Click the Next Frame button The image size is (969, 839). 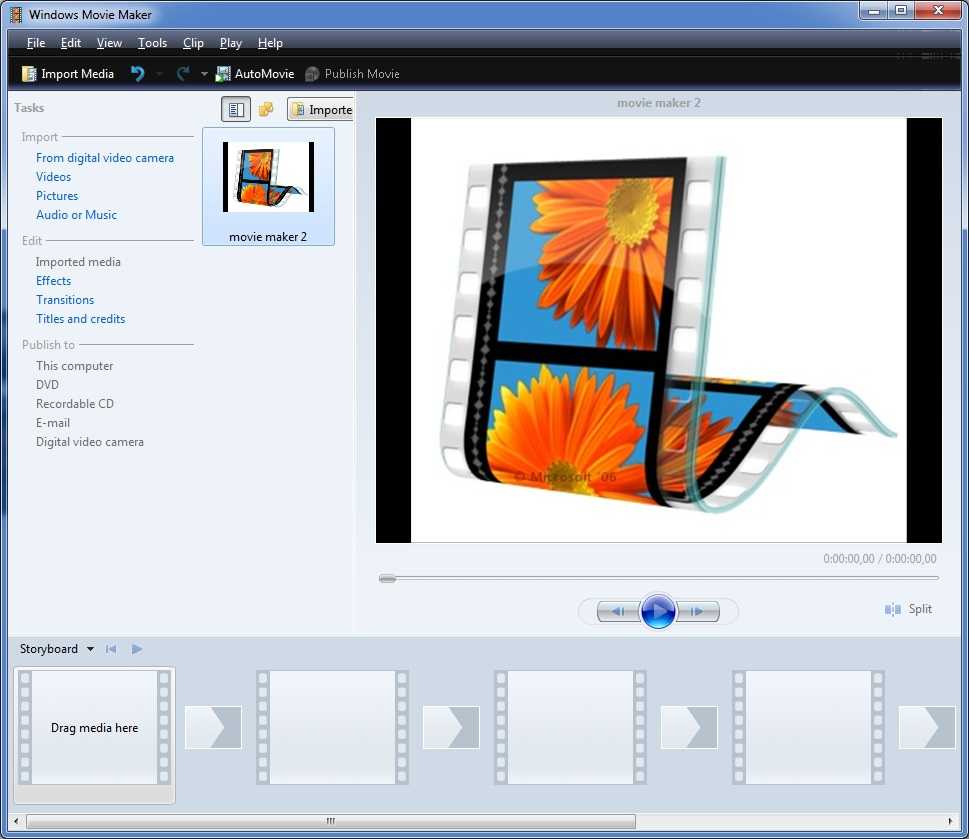coord(698,612)
